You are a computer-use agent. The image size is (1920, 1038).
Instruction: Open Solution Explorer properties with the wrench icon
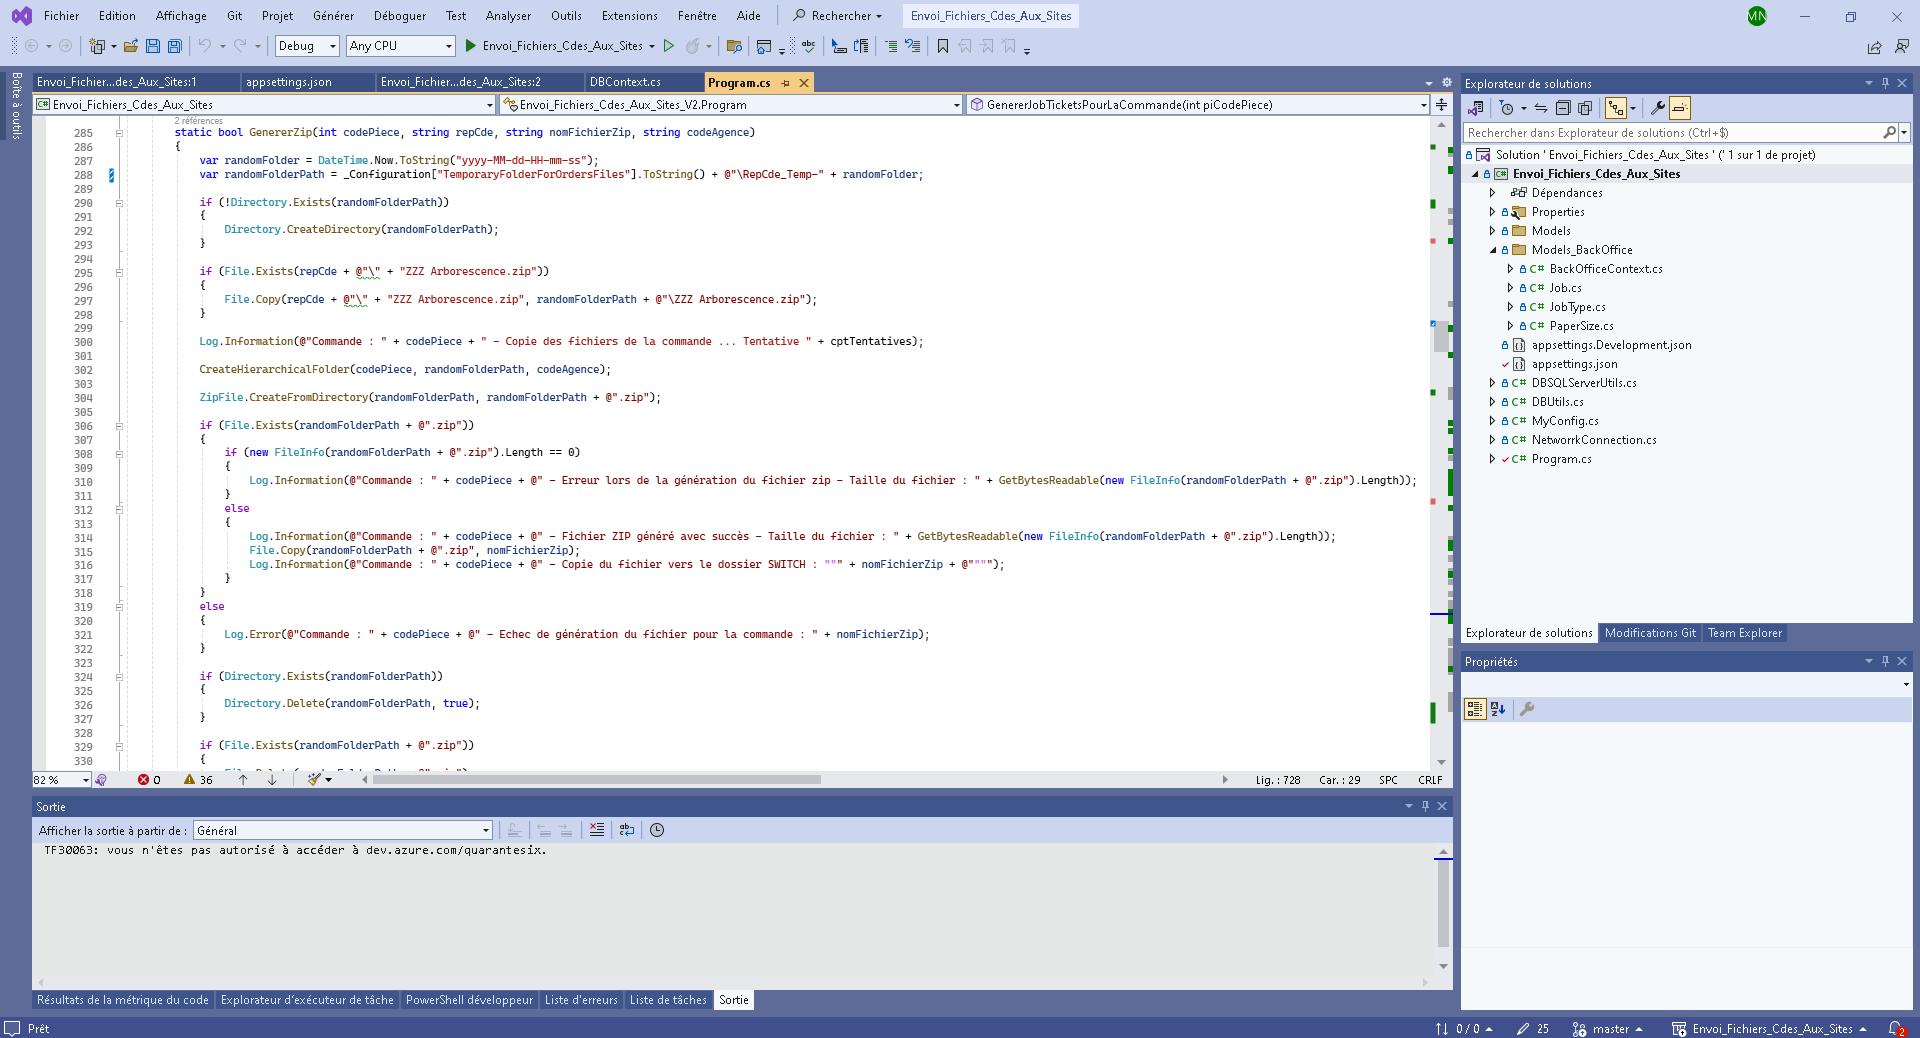[x=1659, y=108]
